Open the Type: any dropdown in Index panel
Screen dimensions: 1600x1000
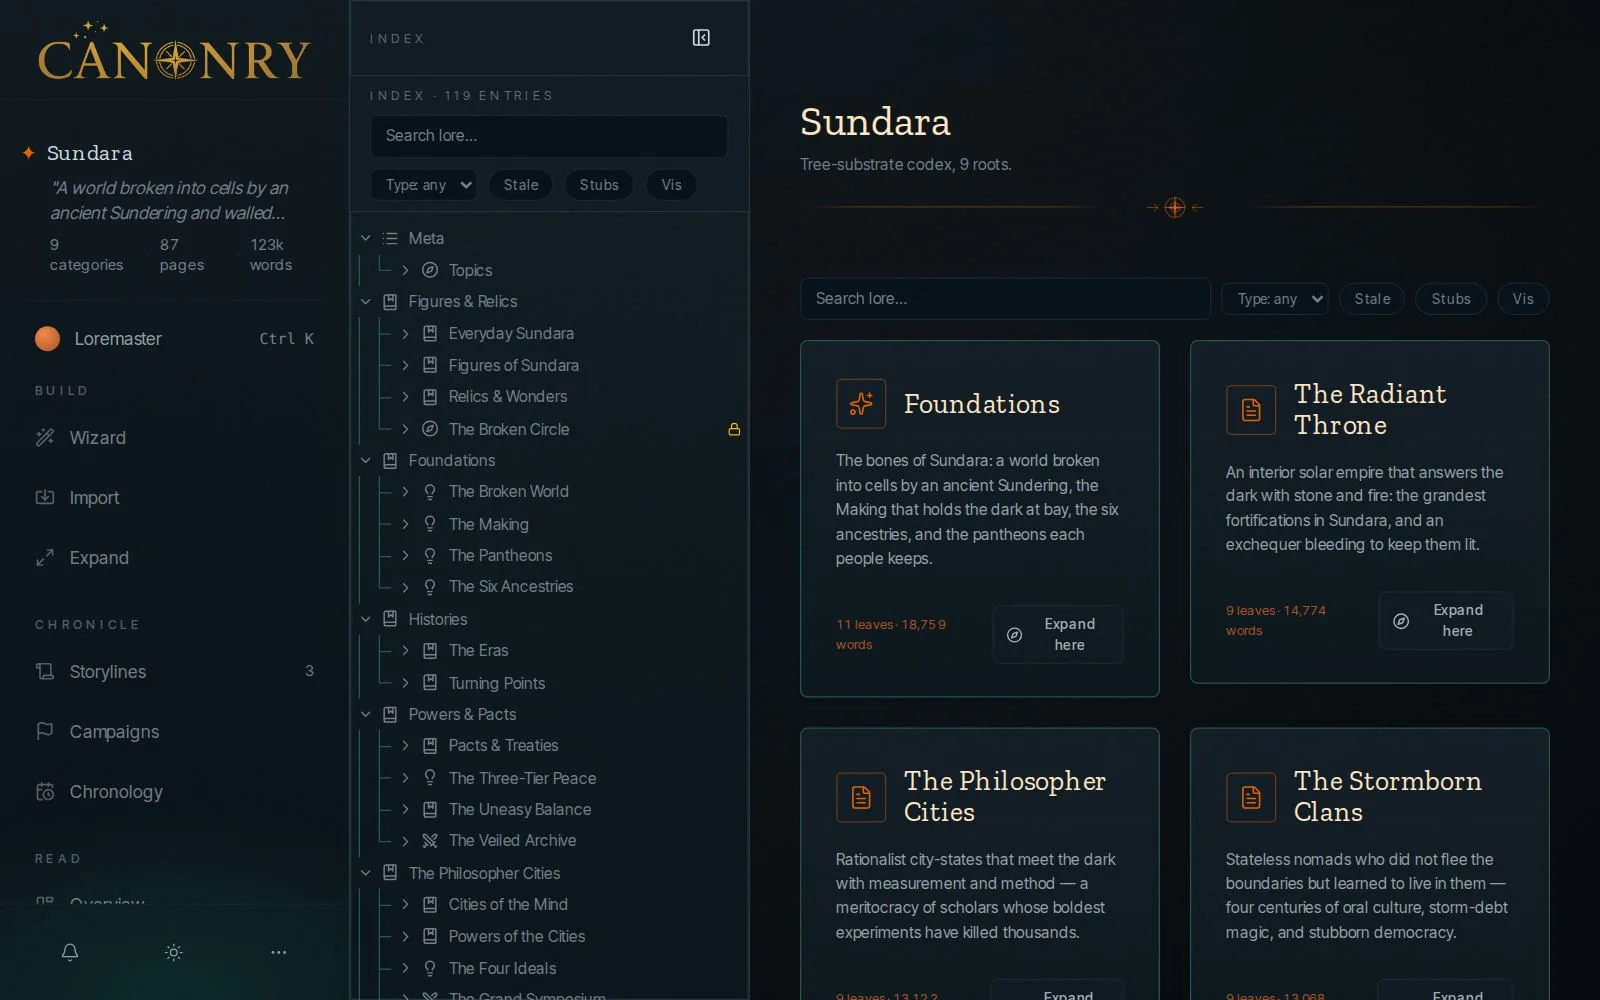pyautogui.click(x=424, y=185)
